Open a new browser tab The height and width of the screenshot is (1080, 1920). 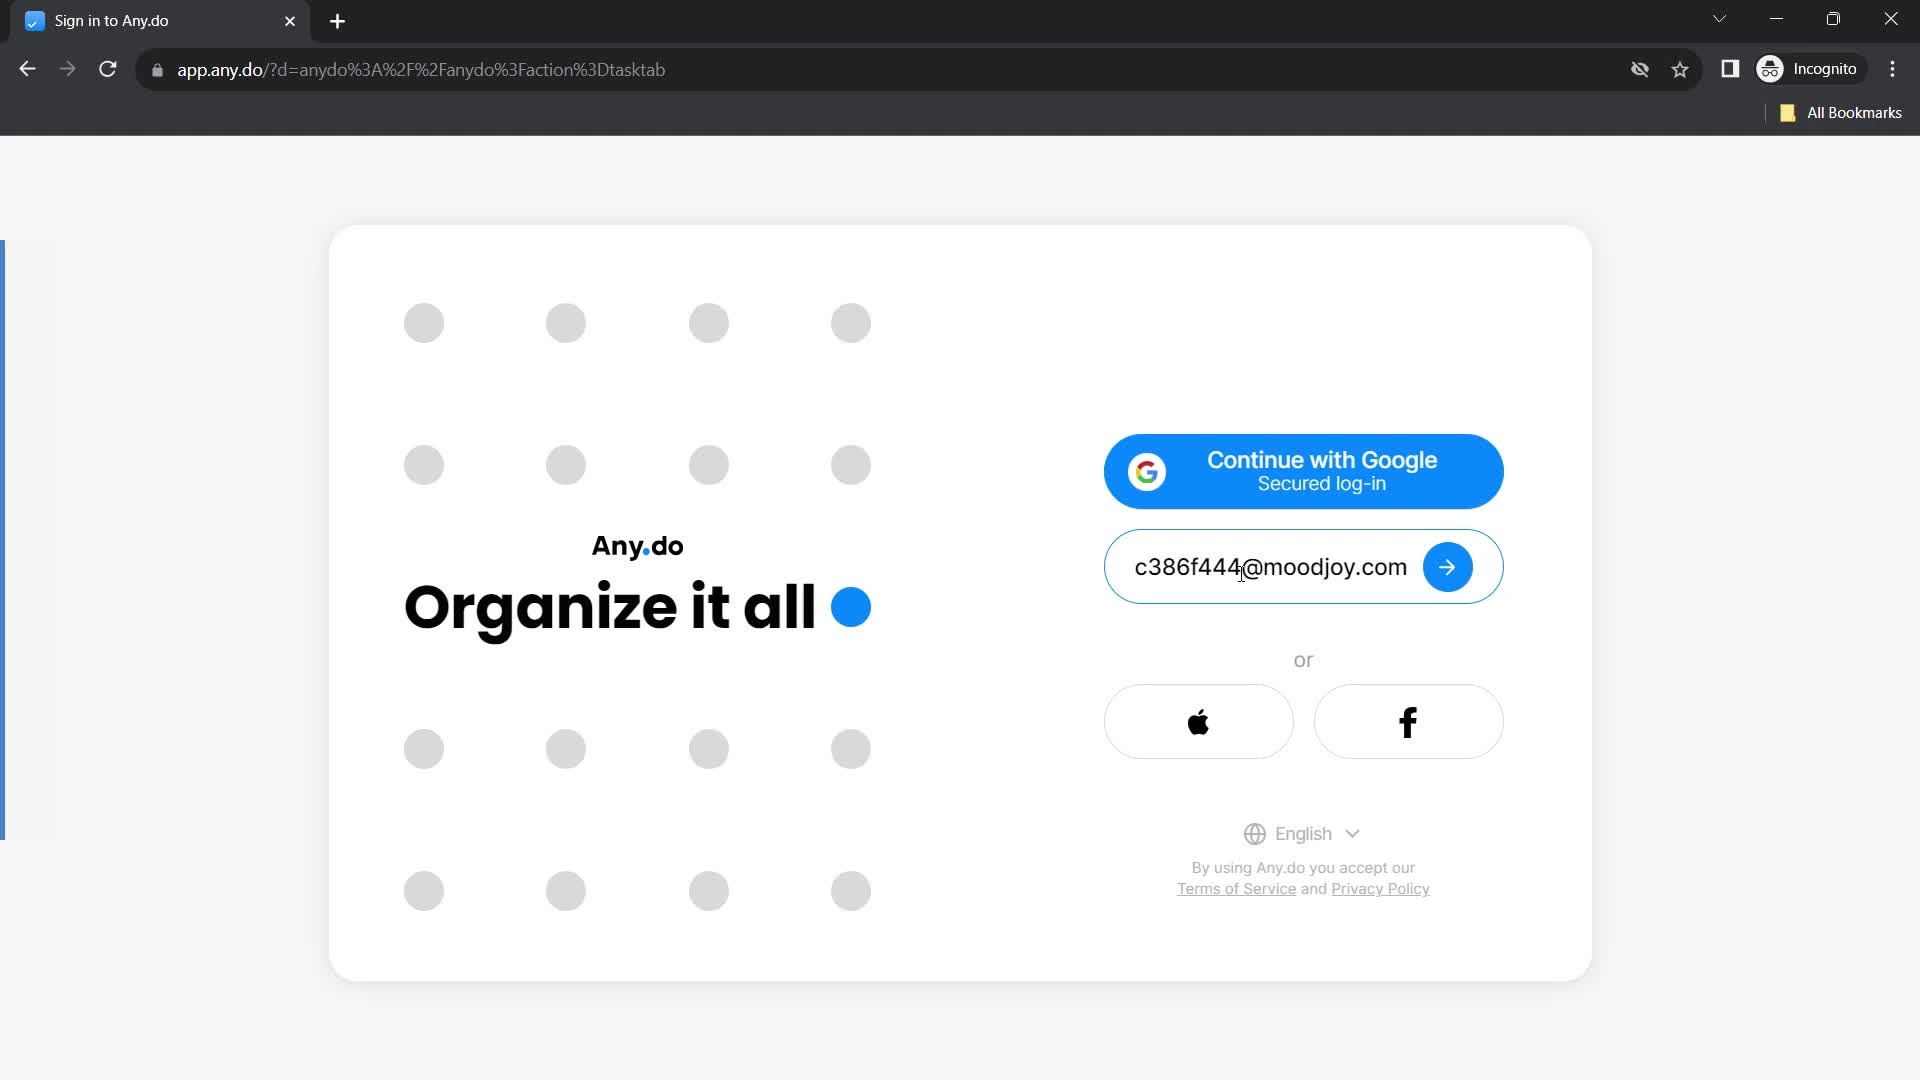click(337, 21)
